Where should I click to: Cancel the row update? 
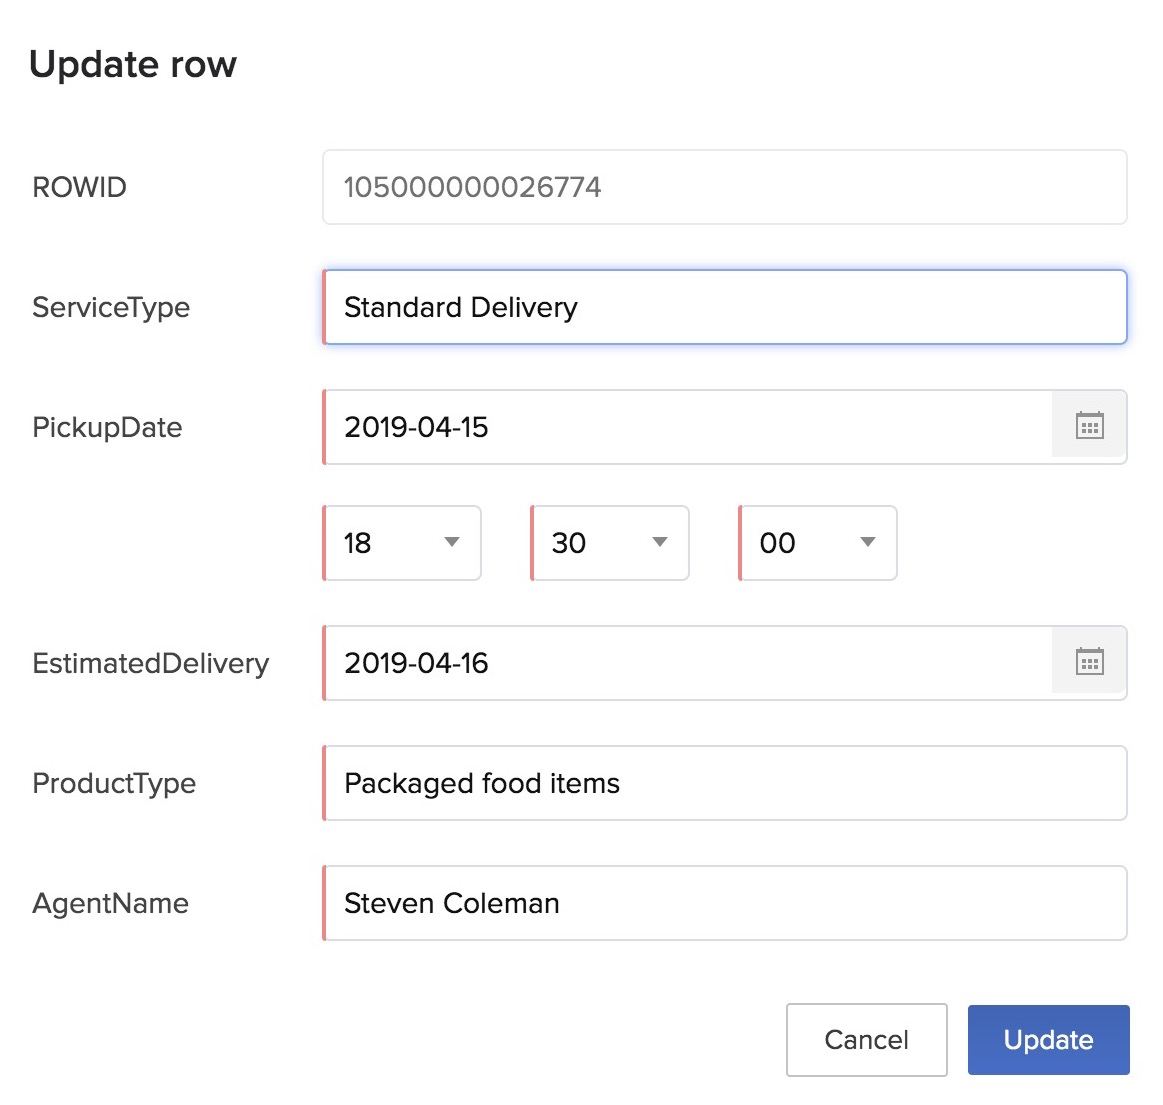click(866, 1040)
